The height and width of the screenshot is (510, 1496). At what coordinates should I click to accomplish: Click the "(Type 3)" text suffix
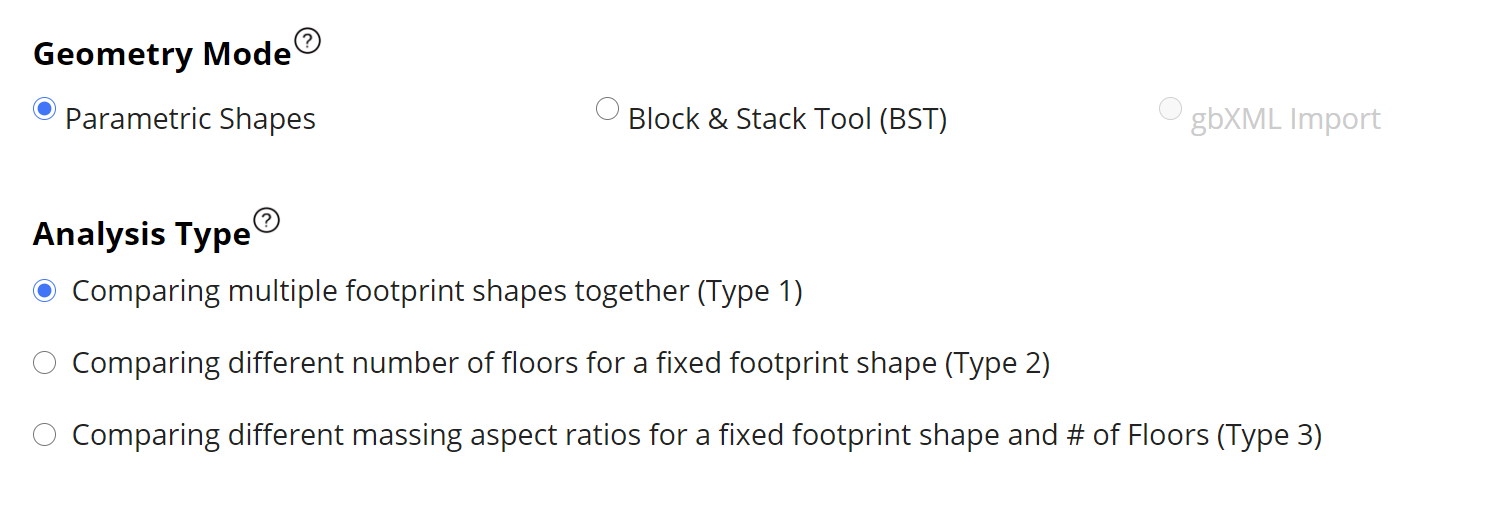(x=1269, y=435)
